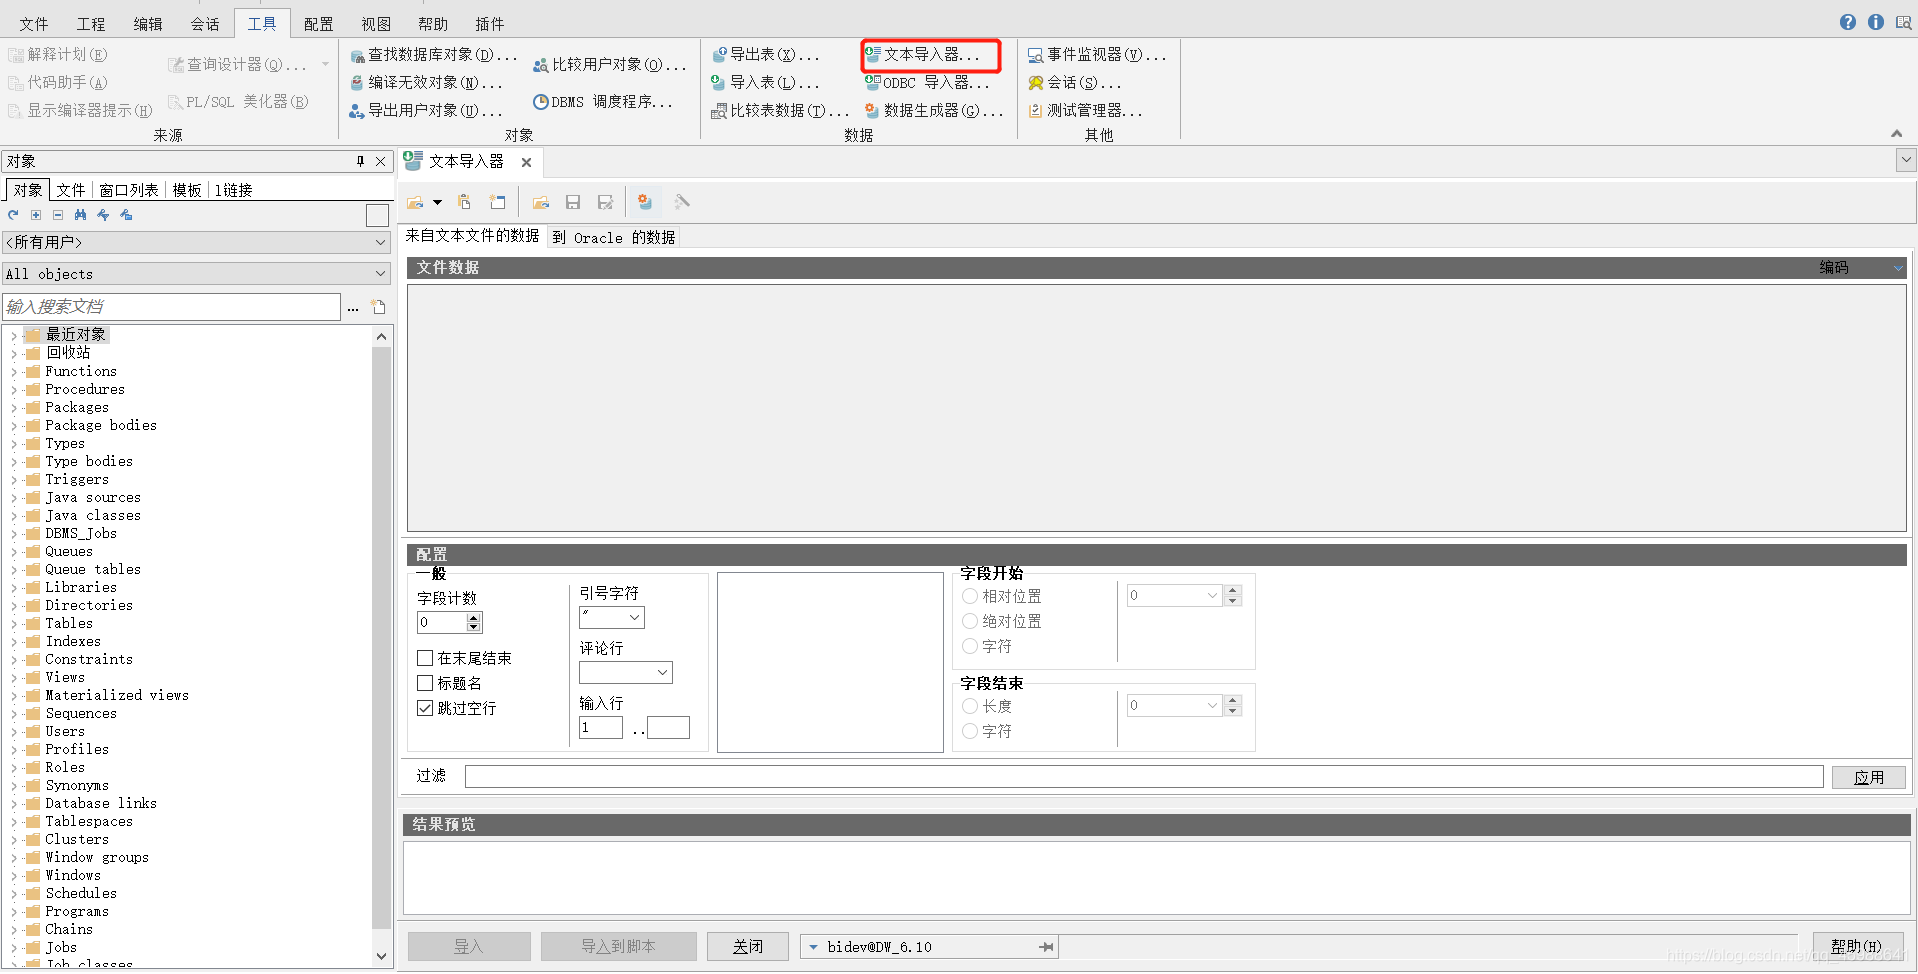Open the 编码 encoding dropdown arrow
This screenshot has width=1918, height=974.
click(1898, 268)
